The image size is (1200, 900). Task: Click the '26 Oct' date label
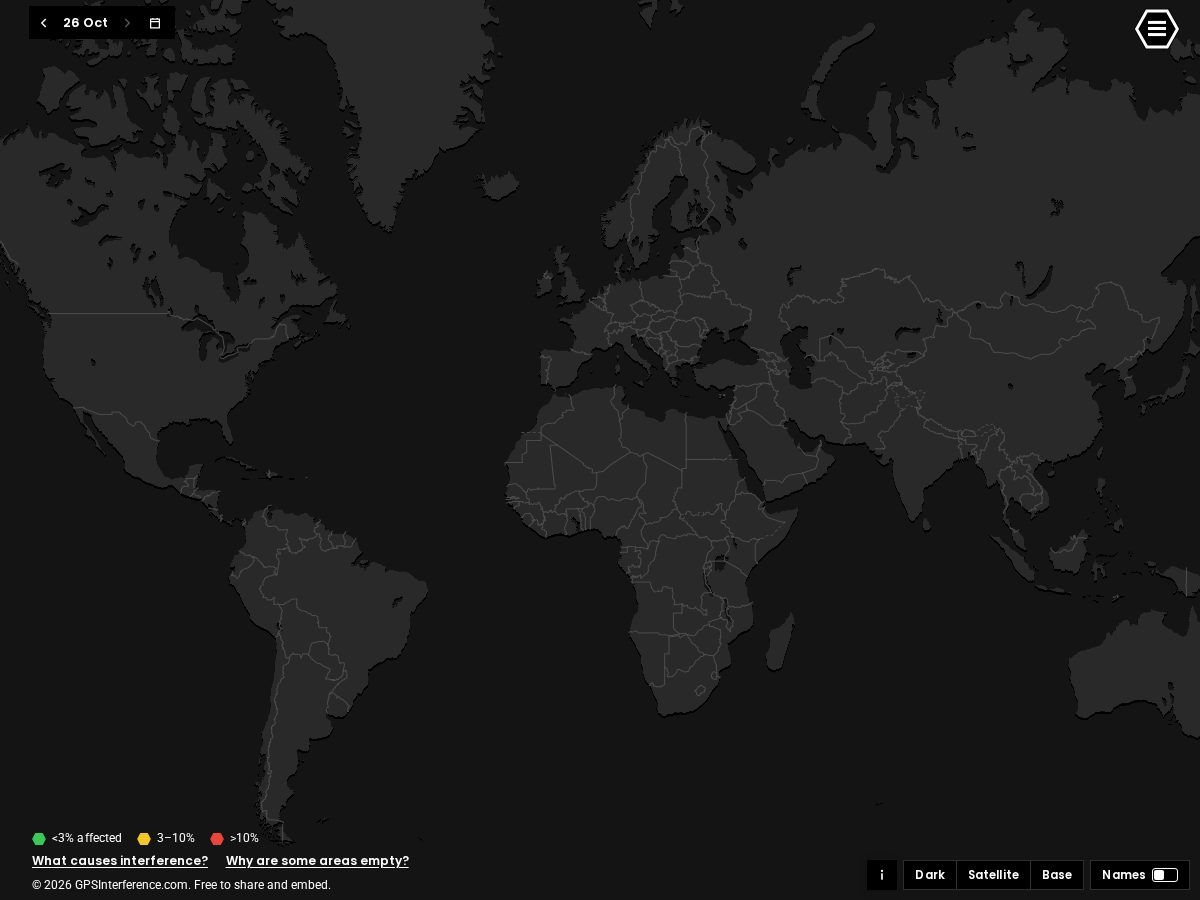point(85,23)
